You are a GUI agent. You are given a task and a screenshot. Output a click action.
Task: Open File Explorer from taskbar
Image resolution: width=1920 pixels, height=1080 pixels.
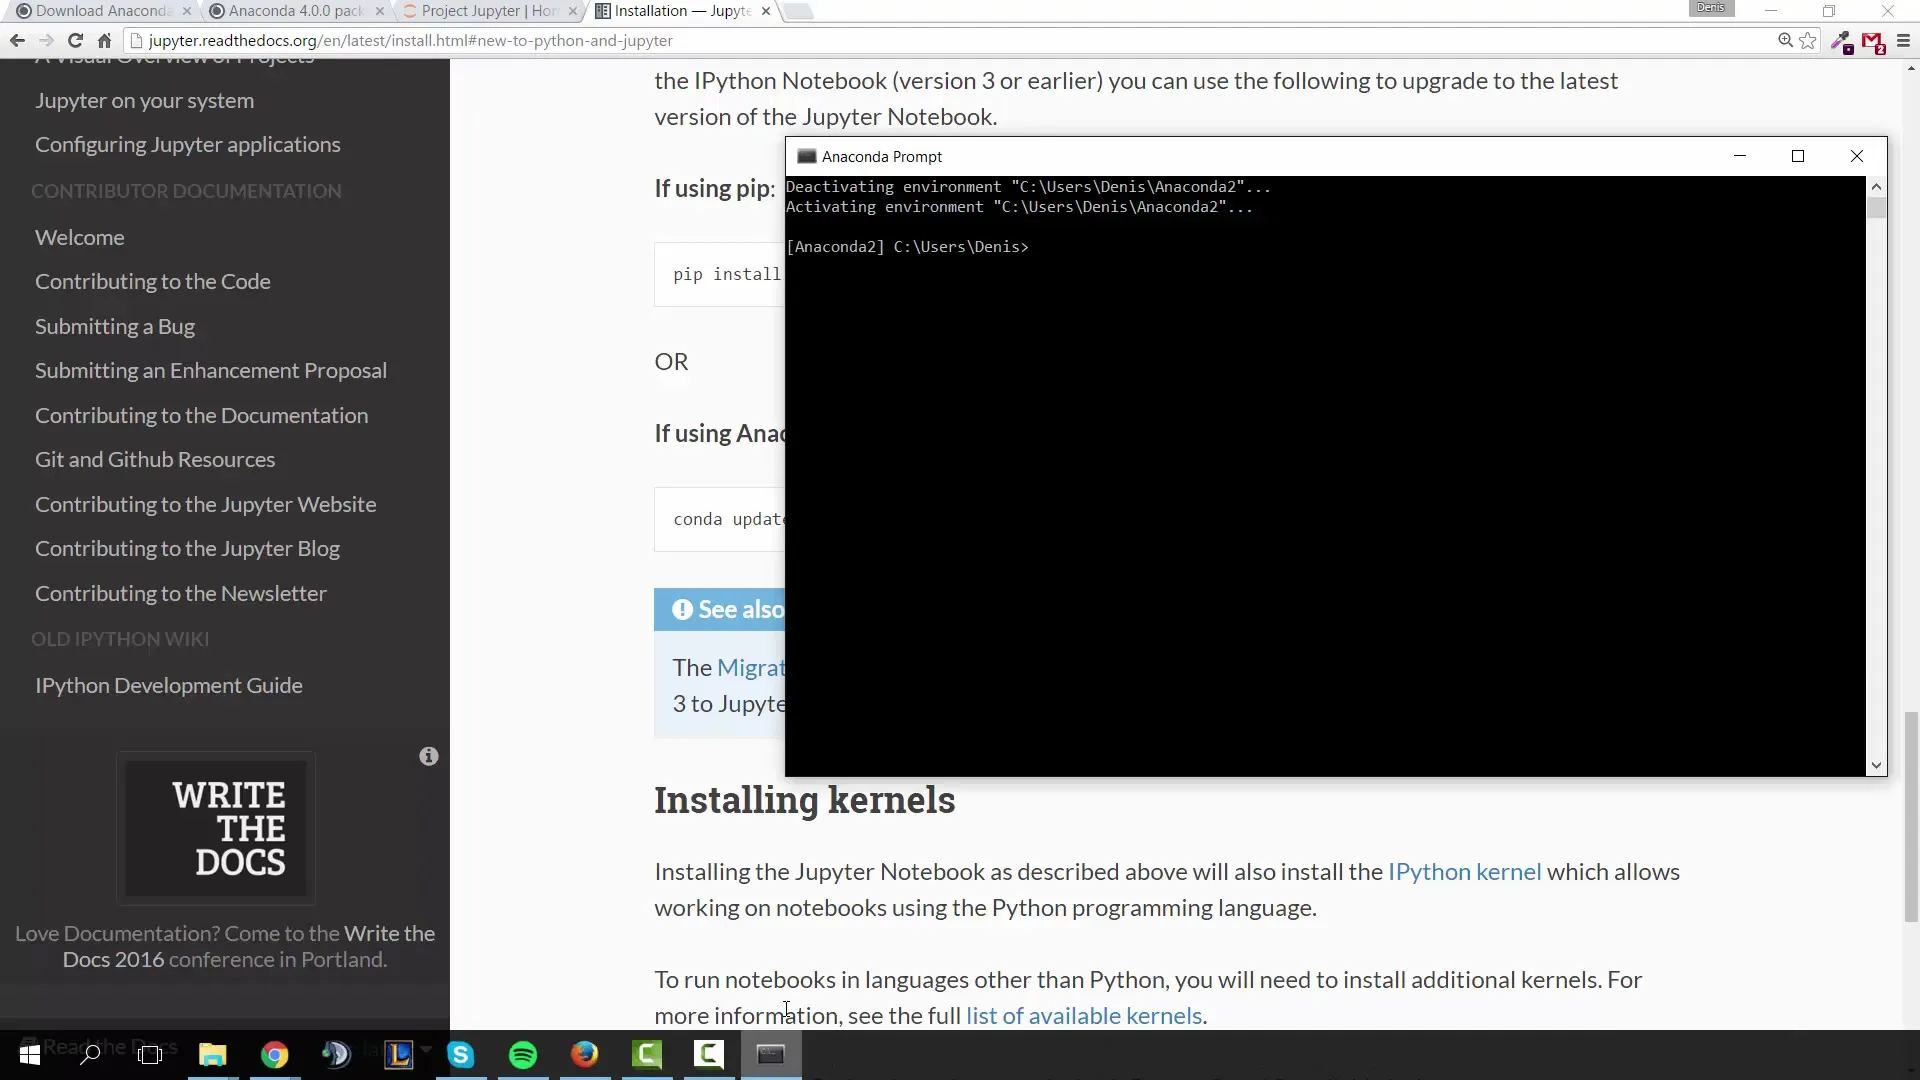point(213,1054)
